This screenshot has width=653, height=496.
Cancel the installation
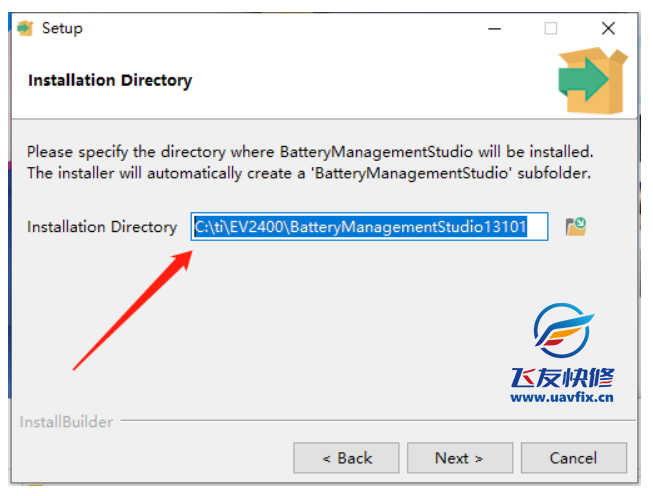573,458
